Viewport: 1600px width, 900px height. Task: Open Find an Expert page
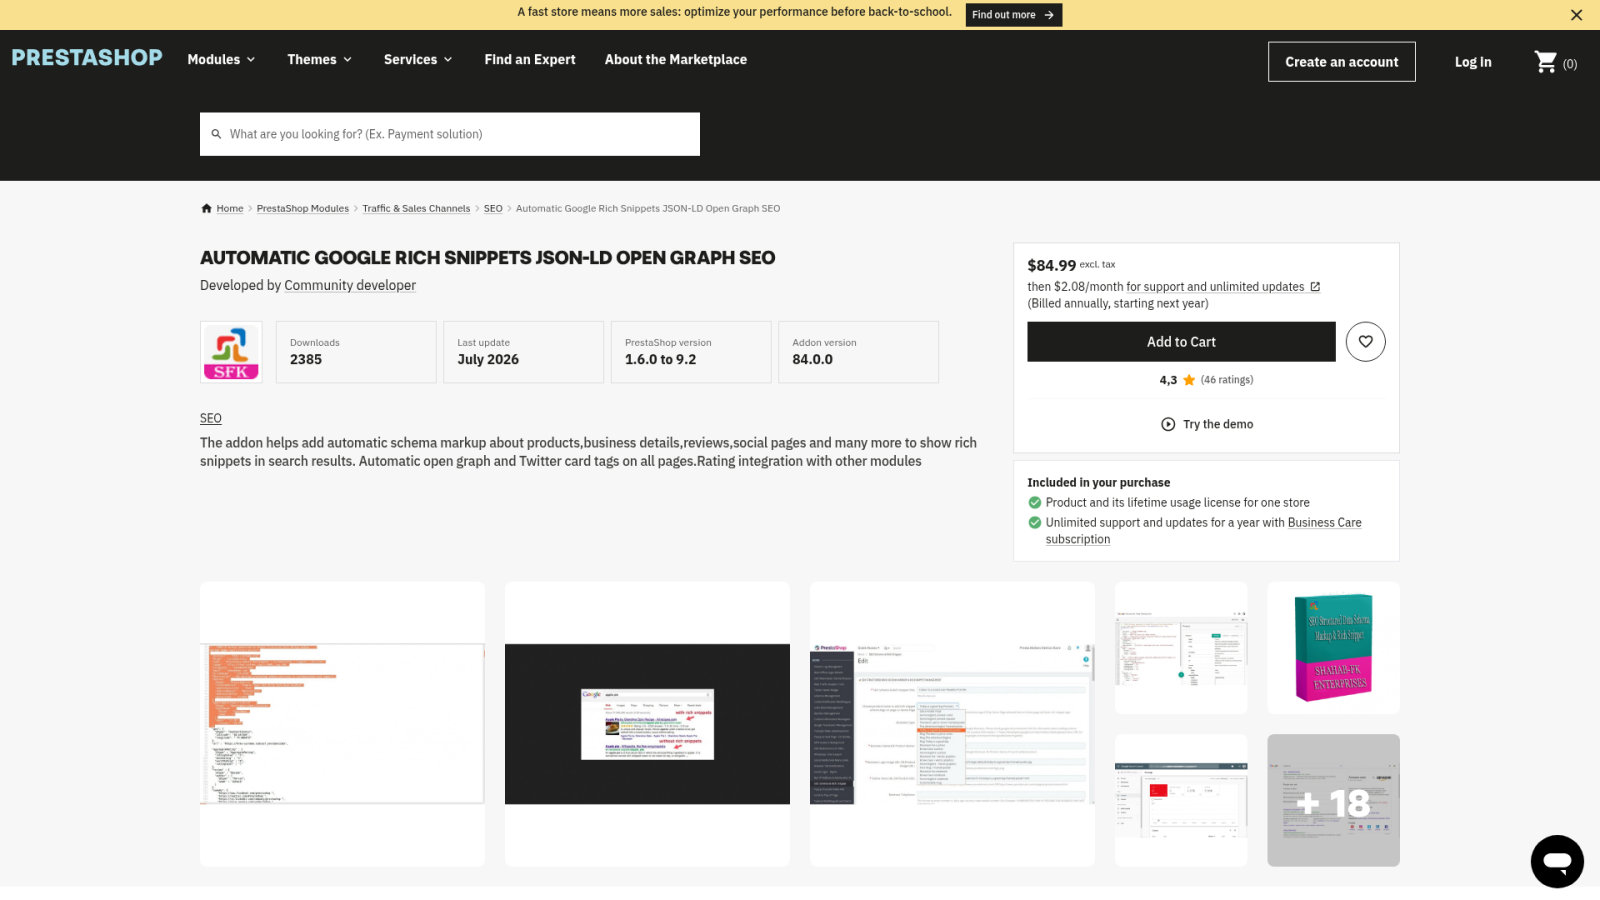[x=530, y=60]
